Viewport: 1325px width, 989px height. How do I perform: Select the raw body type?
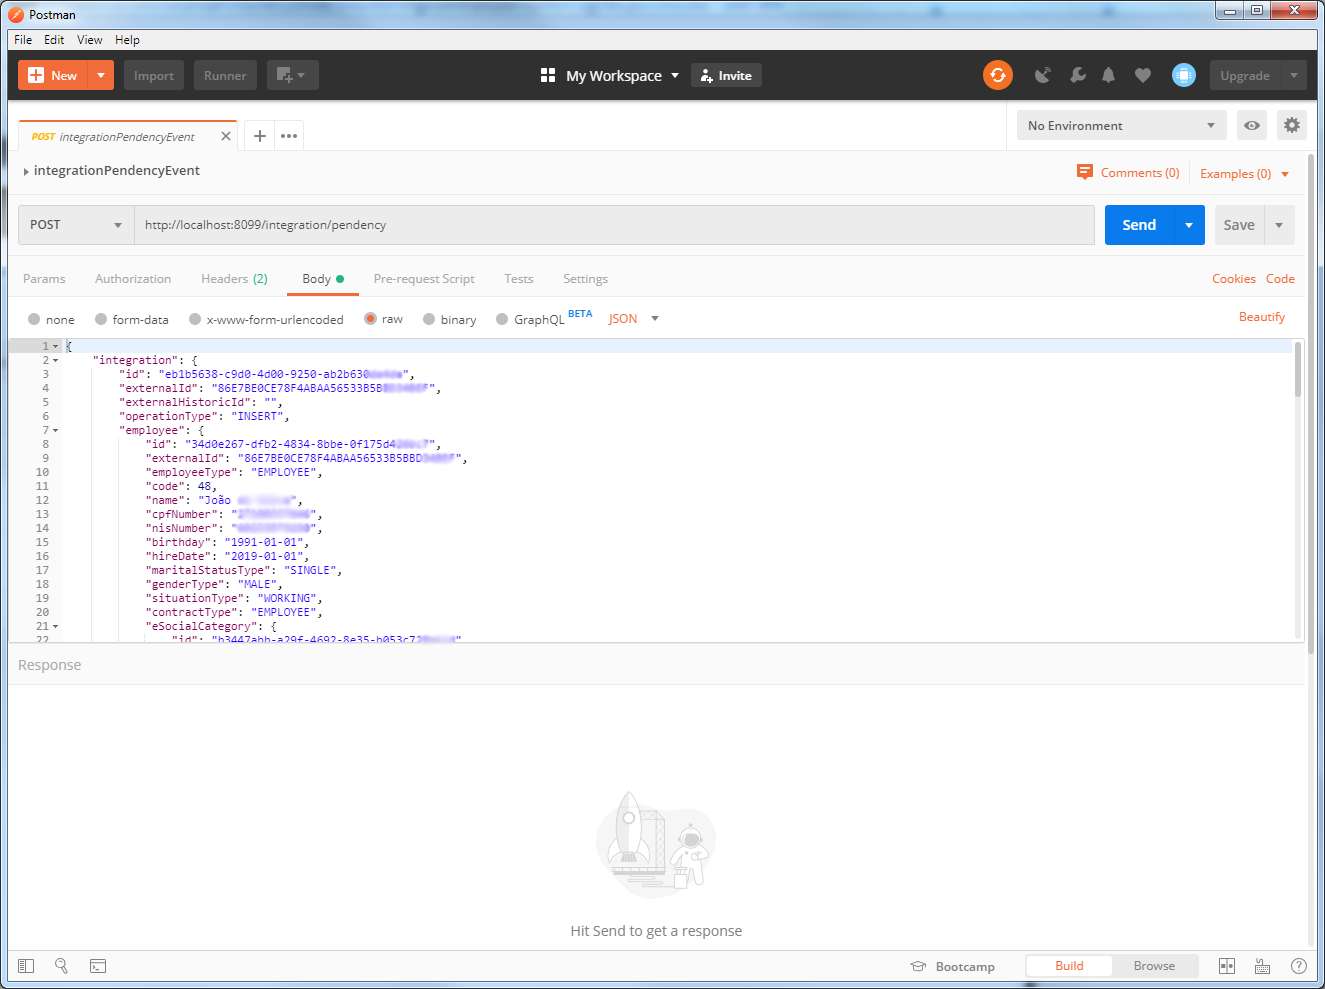[x=370, y=319]
